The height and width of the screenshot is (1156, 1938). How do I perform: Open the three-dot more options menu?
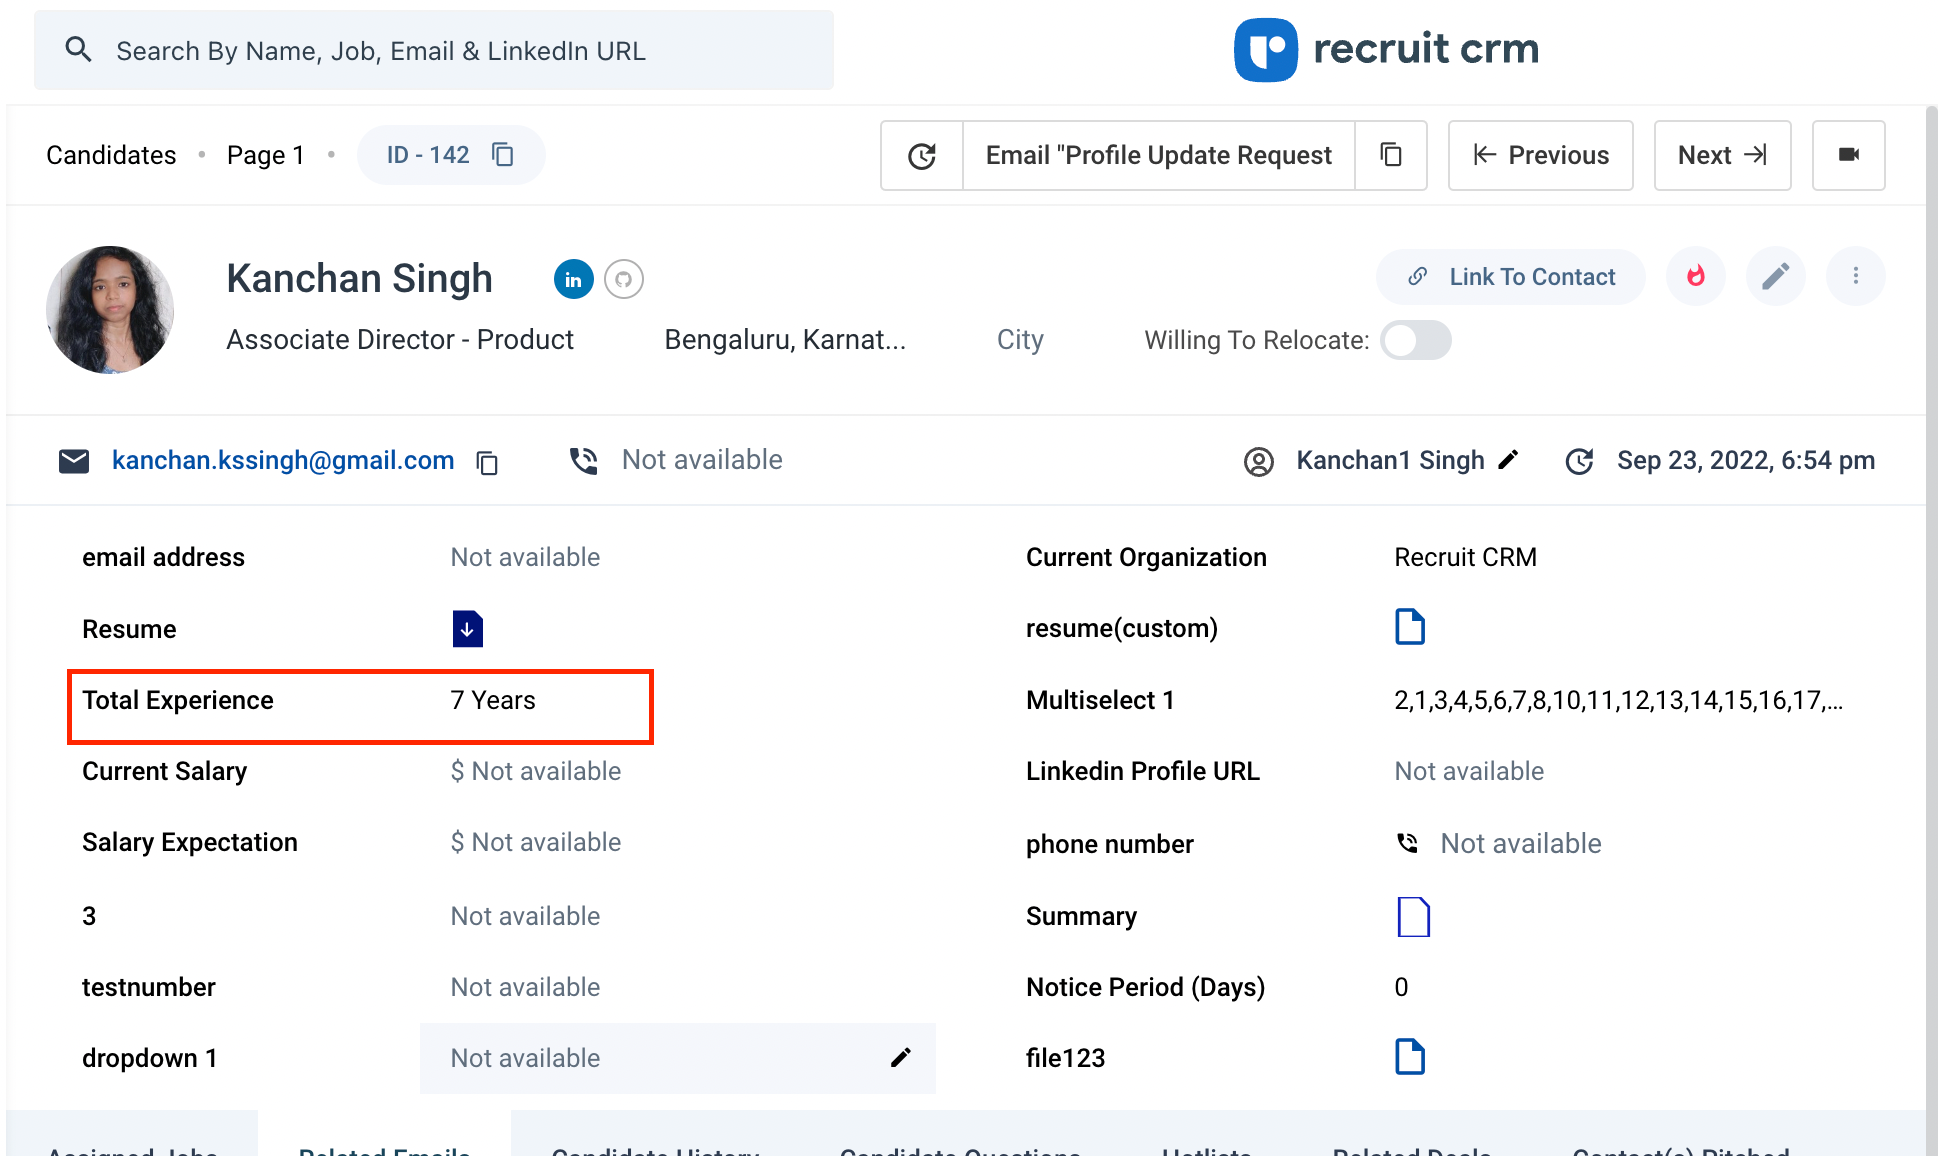tap(1856, 276)
